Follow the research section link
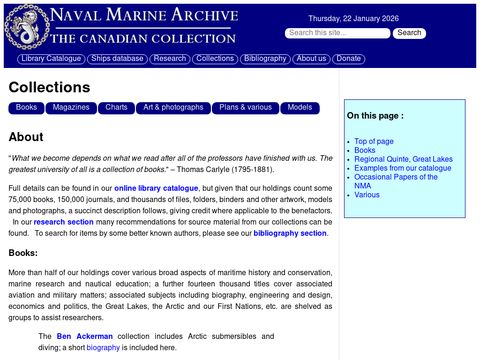 click(64, 222)
